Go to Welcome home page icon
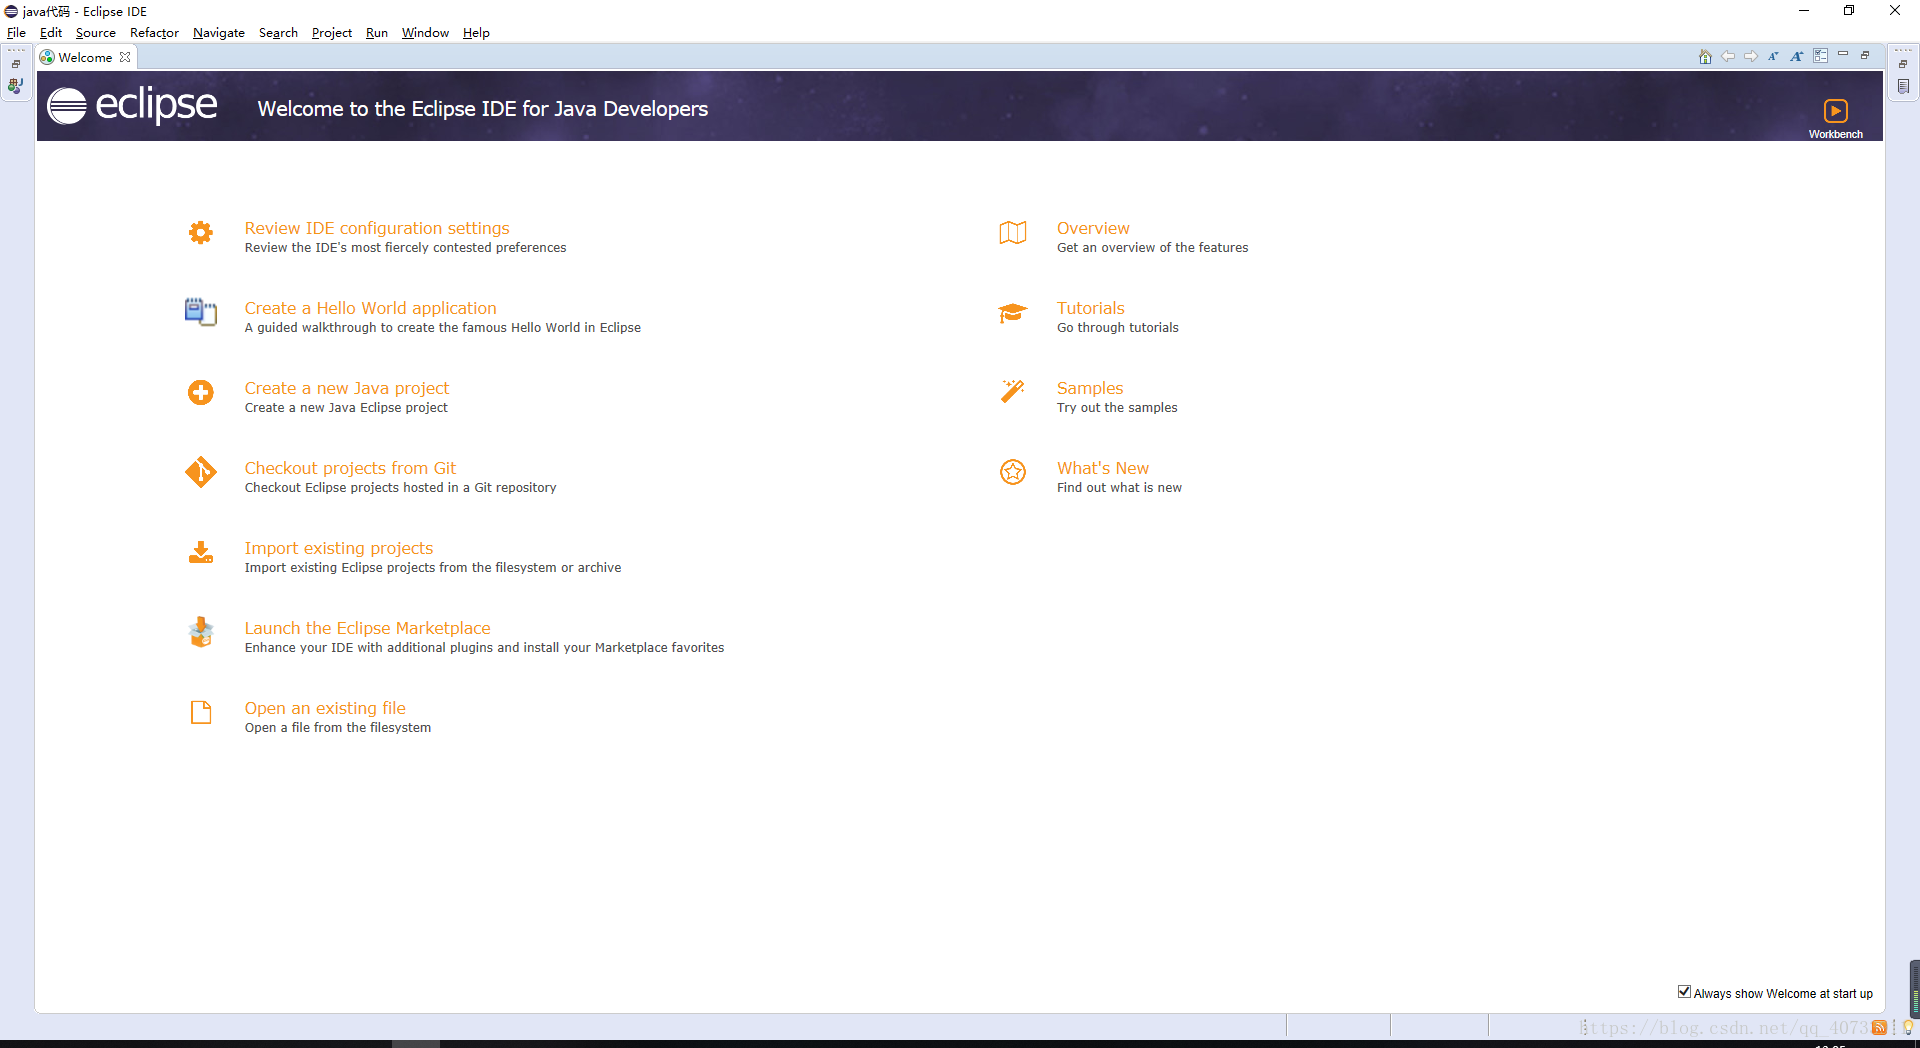The width and height of the screenshot is (1920, 1048). (1705, 57)
